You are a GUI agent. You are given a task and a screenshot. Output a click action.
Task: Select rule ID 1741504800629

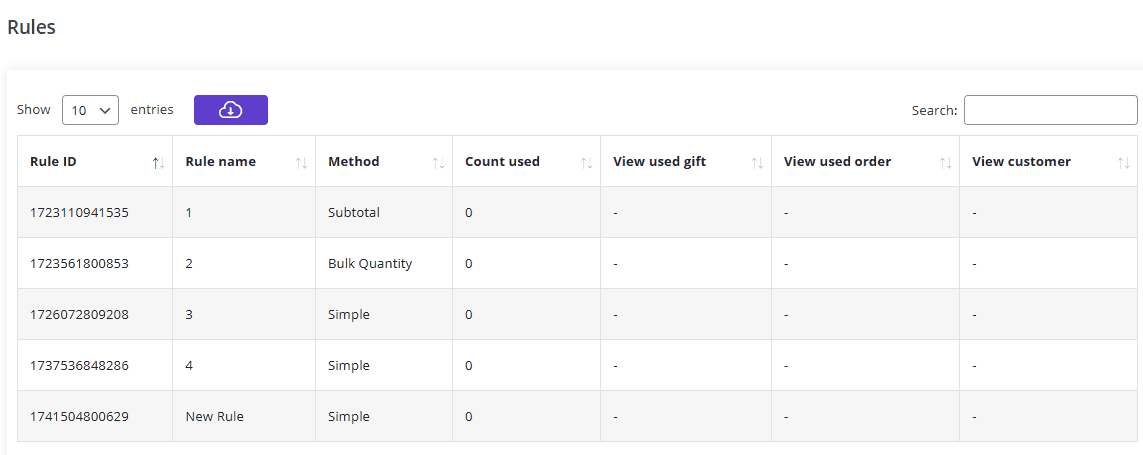click(79, 417)
